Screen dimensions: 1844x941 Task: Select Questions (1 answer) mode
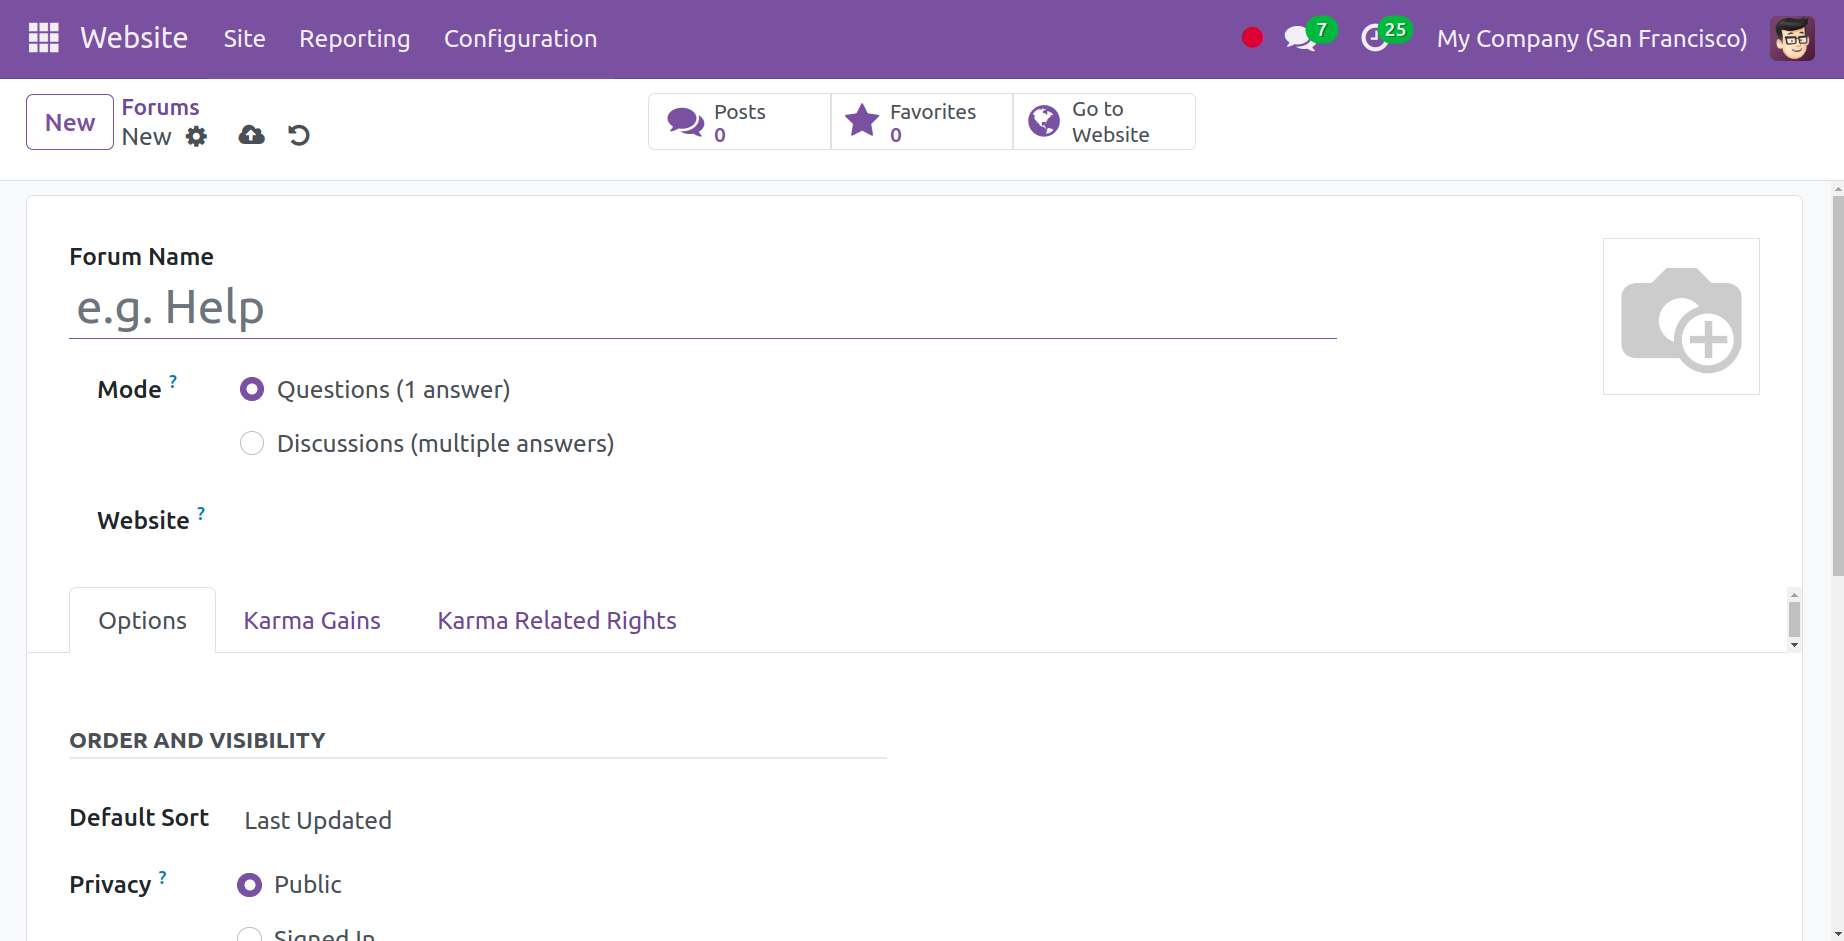(252, 389)
